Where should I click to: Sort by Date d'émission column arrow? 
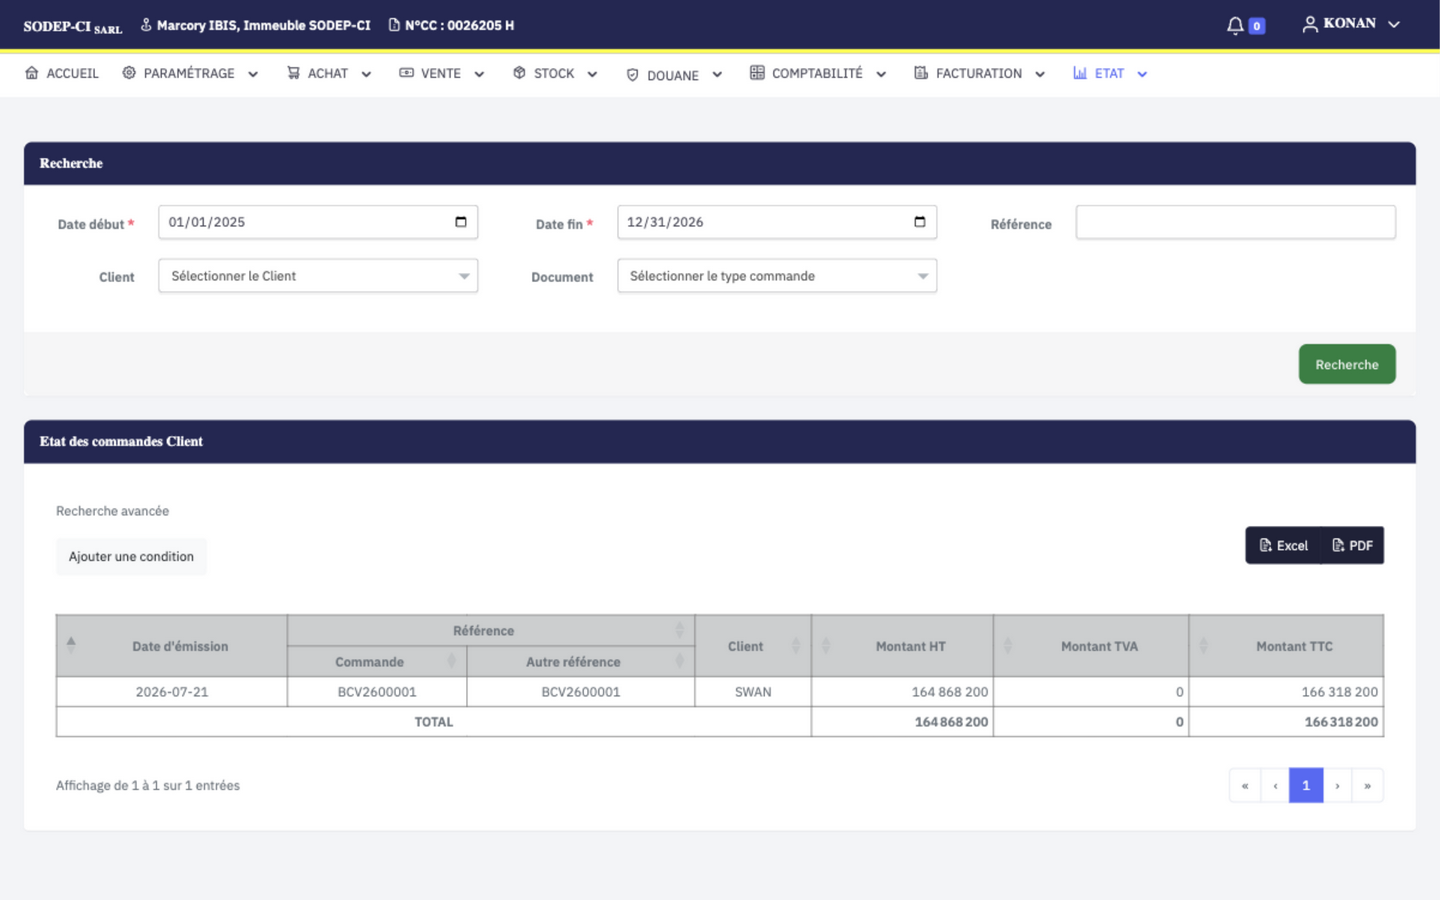(71, 645)
